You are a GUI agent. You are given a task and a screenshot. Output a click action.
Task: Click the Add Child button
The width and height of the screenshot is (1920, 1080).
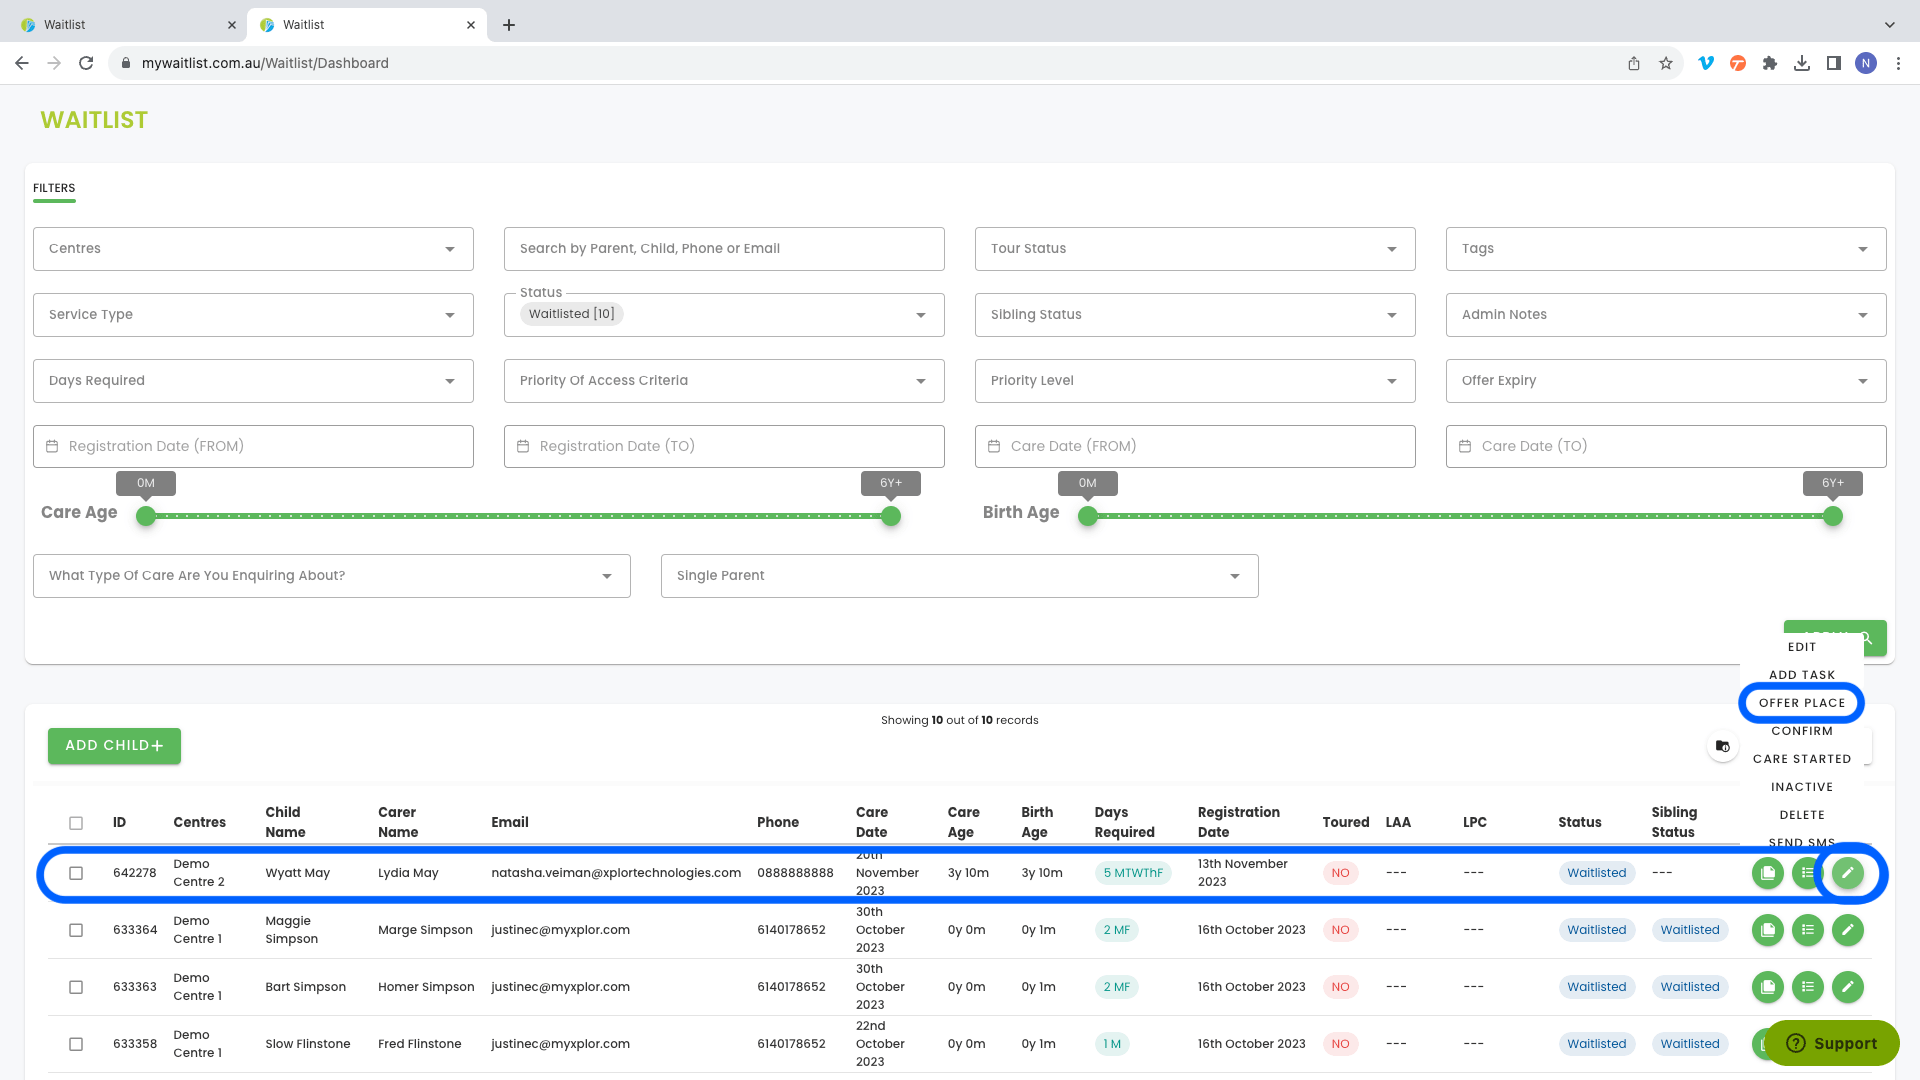coord(114,746)
